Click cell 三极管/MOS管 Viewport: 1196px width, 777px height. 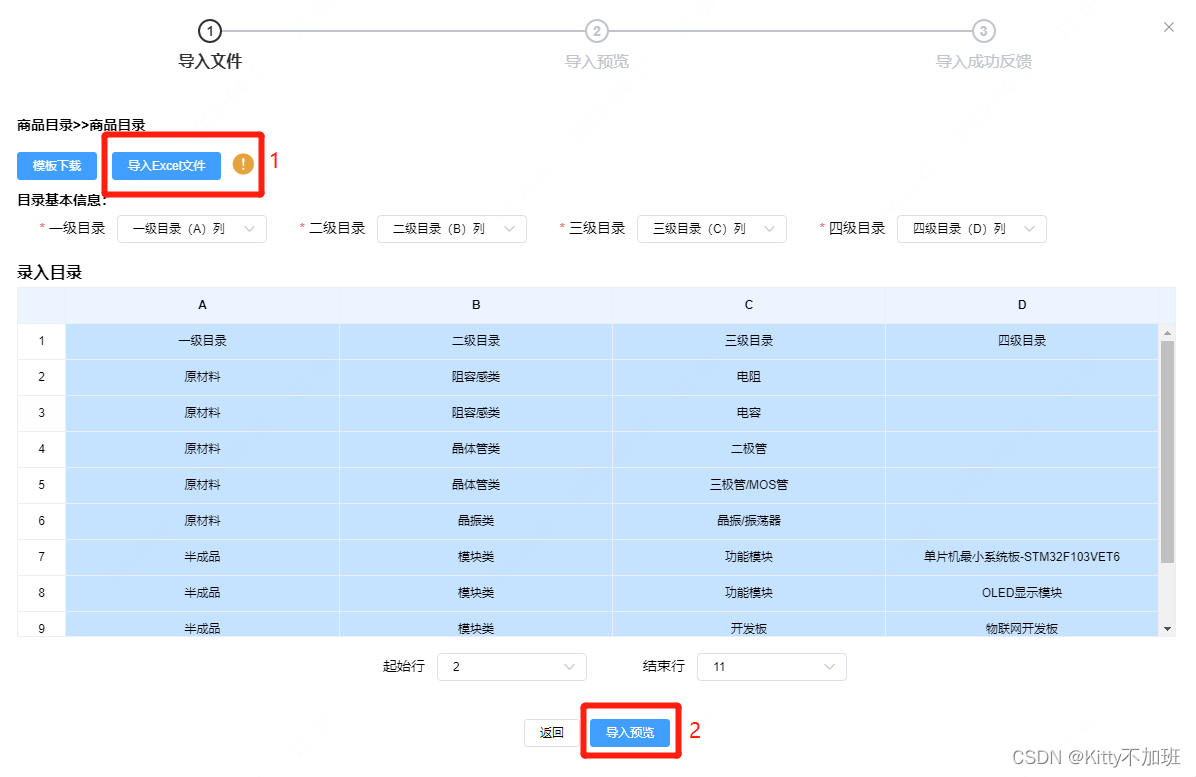coord(748,485)
